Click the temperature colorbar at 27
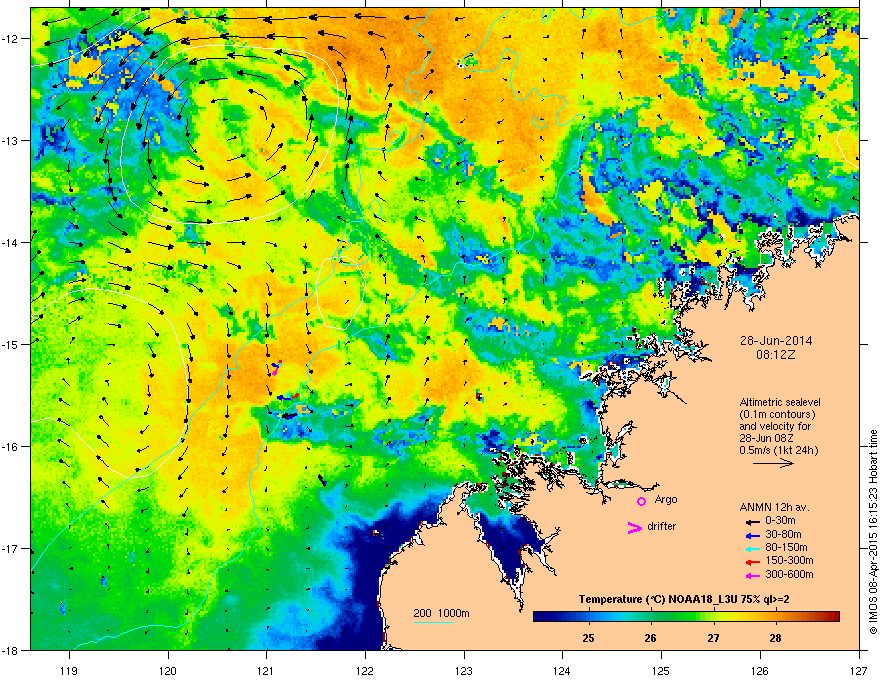 713,616
